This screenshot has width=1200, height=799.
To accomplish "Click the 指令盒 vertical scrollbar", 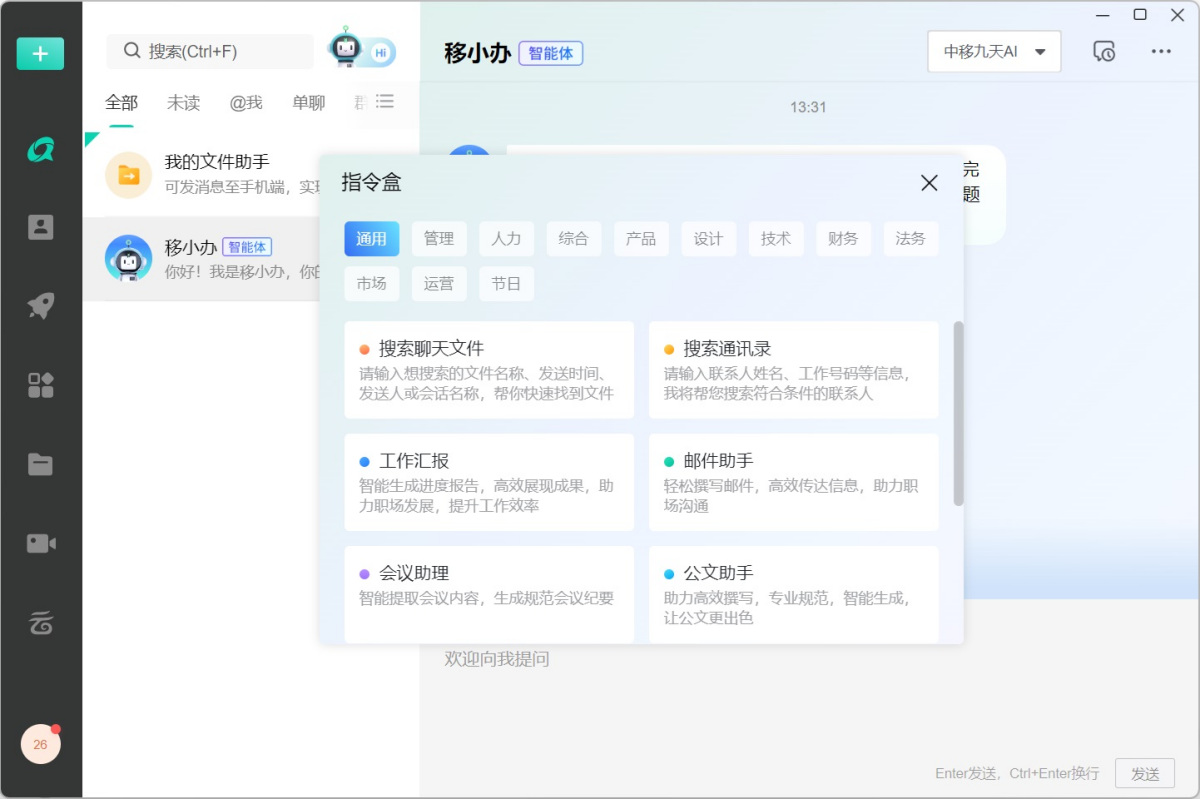I will [958, 413].
